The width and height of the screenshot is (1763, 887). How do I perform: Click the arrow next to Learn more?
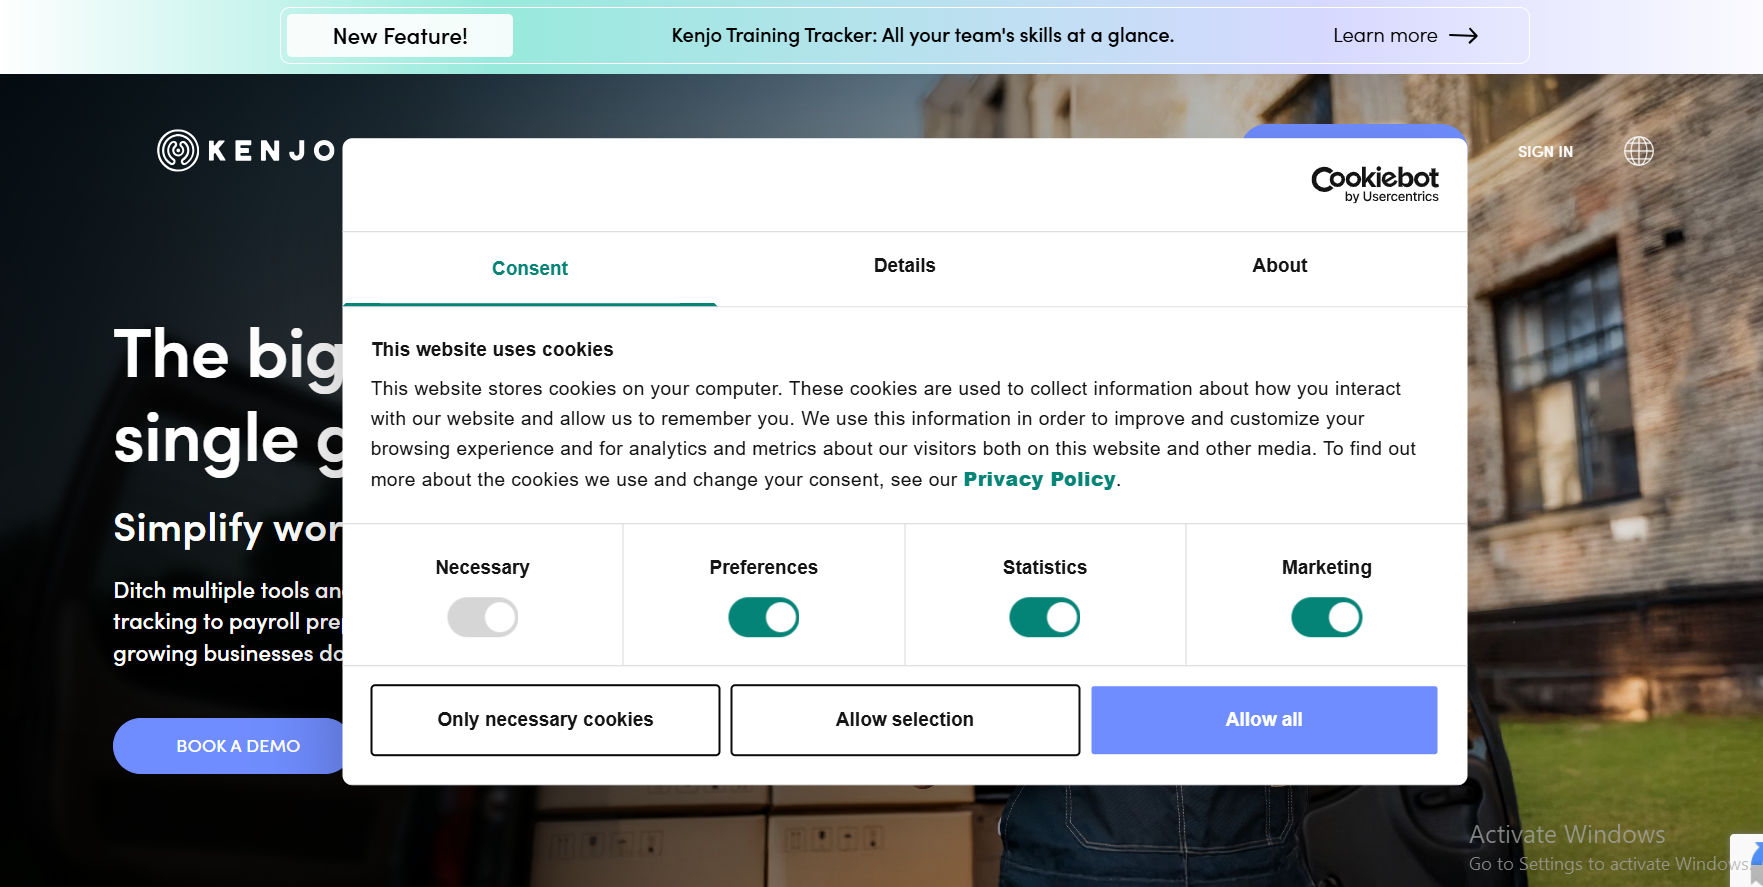coord(1463,36)
